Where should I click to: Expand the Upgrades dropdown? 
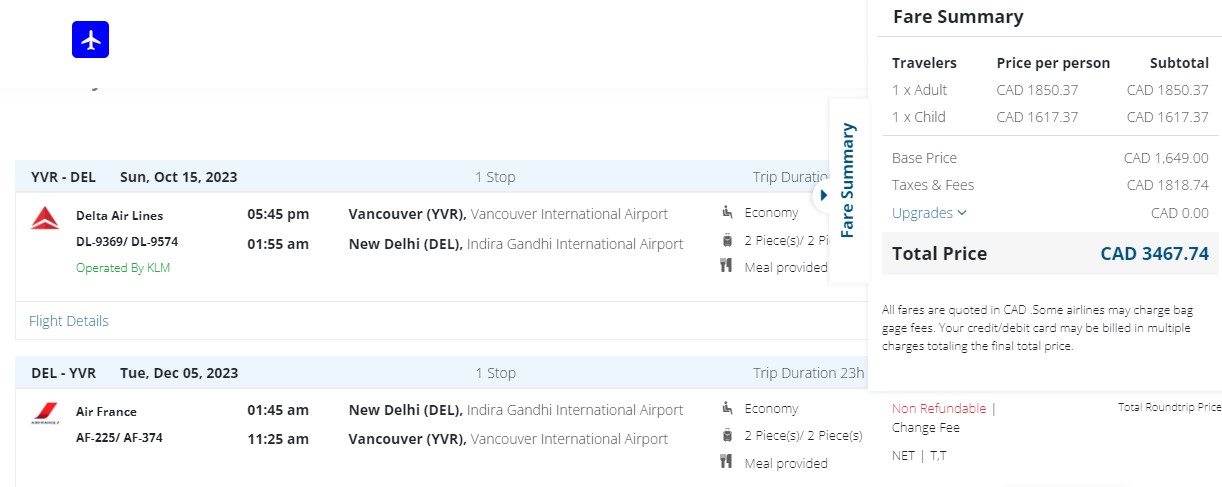click(930, 212)
